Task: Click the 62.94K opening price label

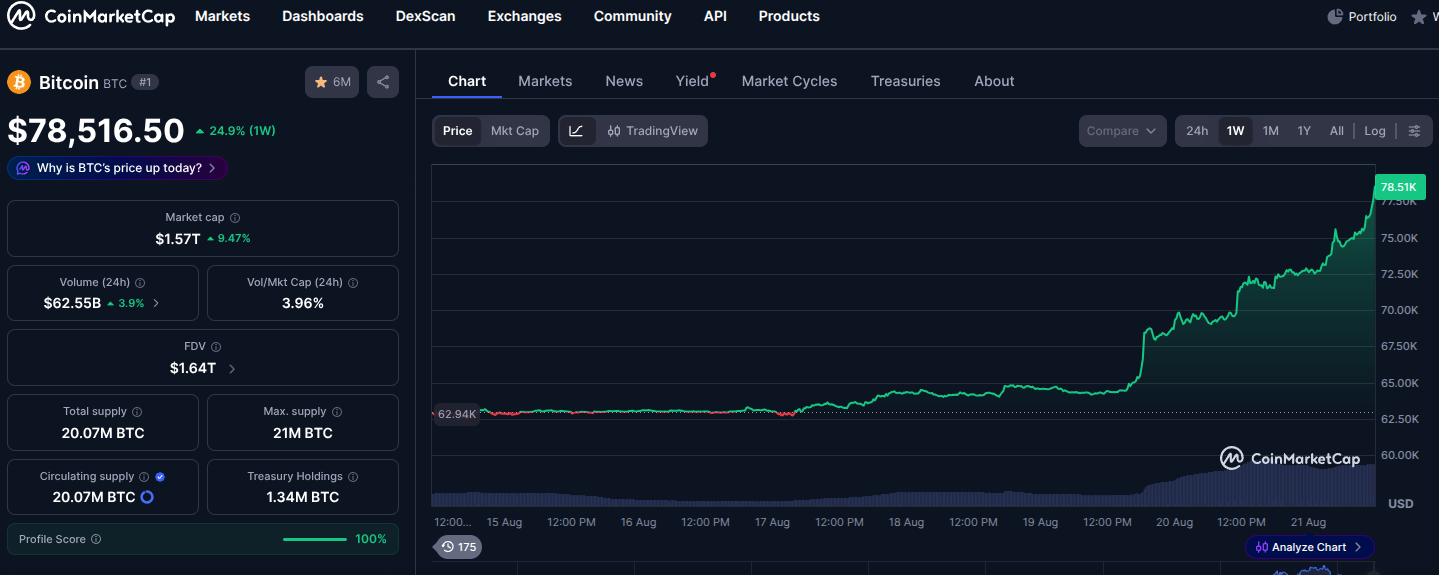Action: (457, 414)
